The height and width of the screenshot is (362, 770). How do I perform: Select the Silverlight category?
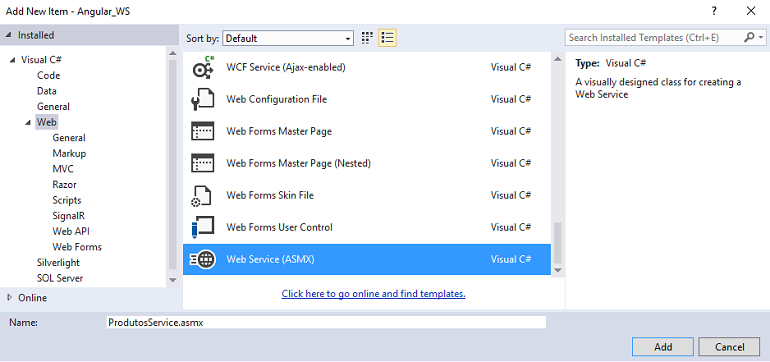coord(58,263)
